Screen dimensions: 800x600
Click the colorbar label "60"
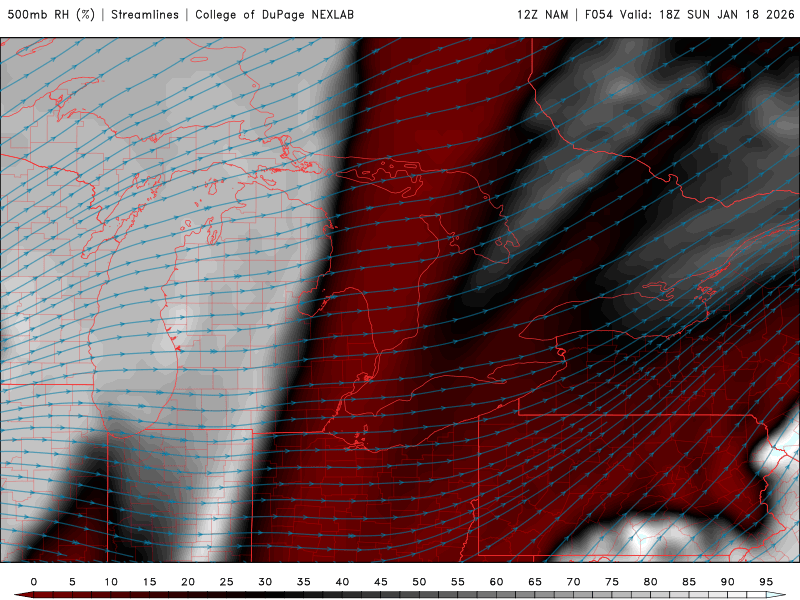[x=496, y=582]
